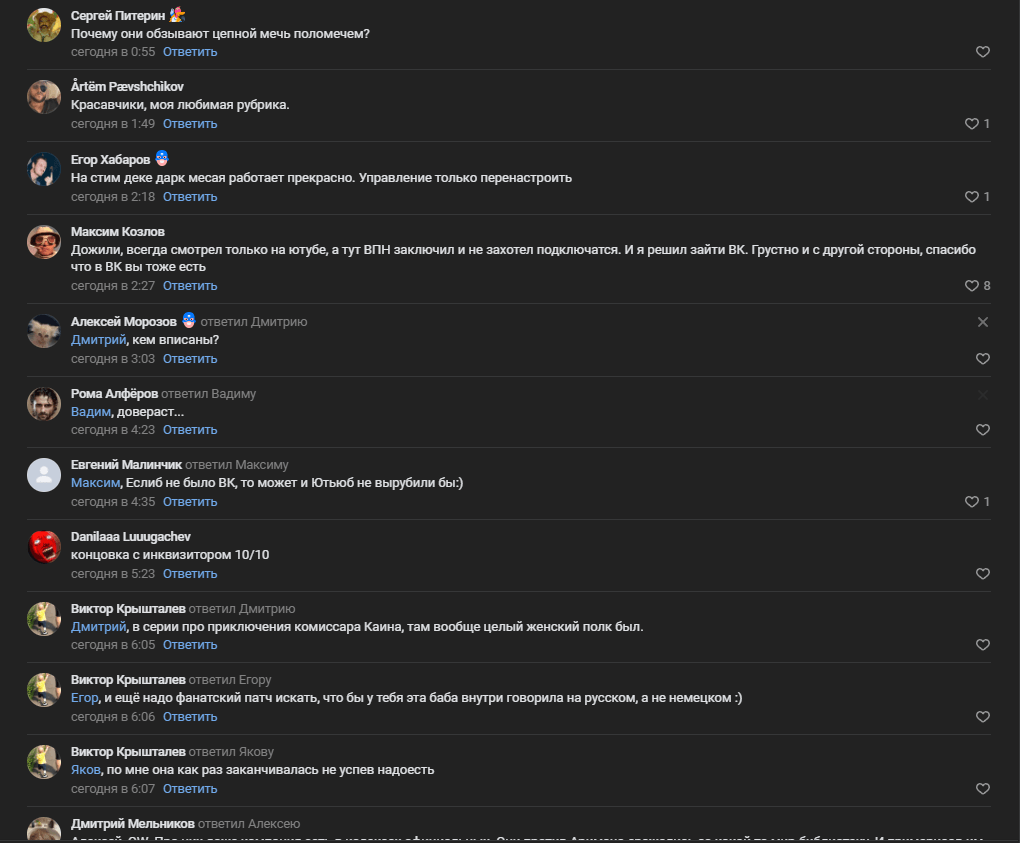Viewport: 1020px width, 843px height.
Task: Click the emoji badge next to Егор Хабаров's name
Action: click(x=162, y=158)
